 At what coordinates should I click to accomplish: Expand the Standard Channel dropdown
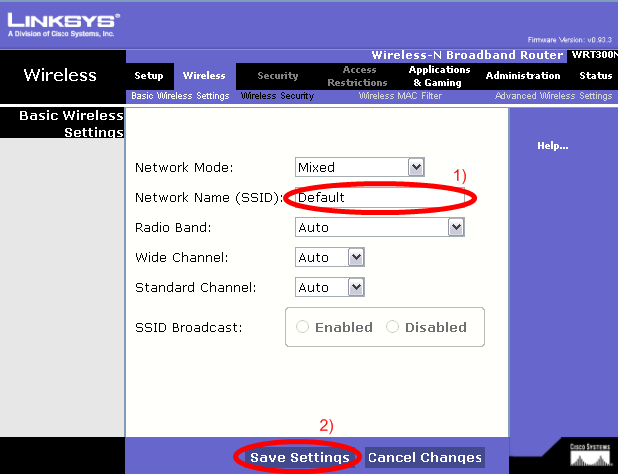[x=355, y=287]
